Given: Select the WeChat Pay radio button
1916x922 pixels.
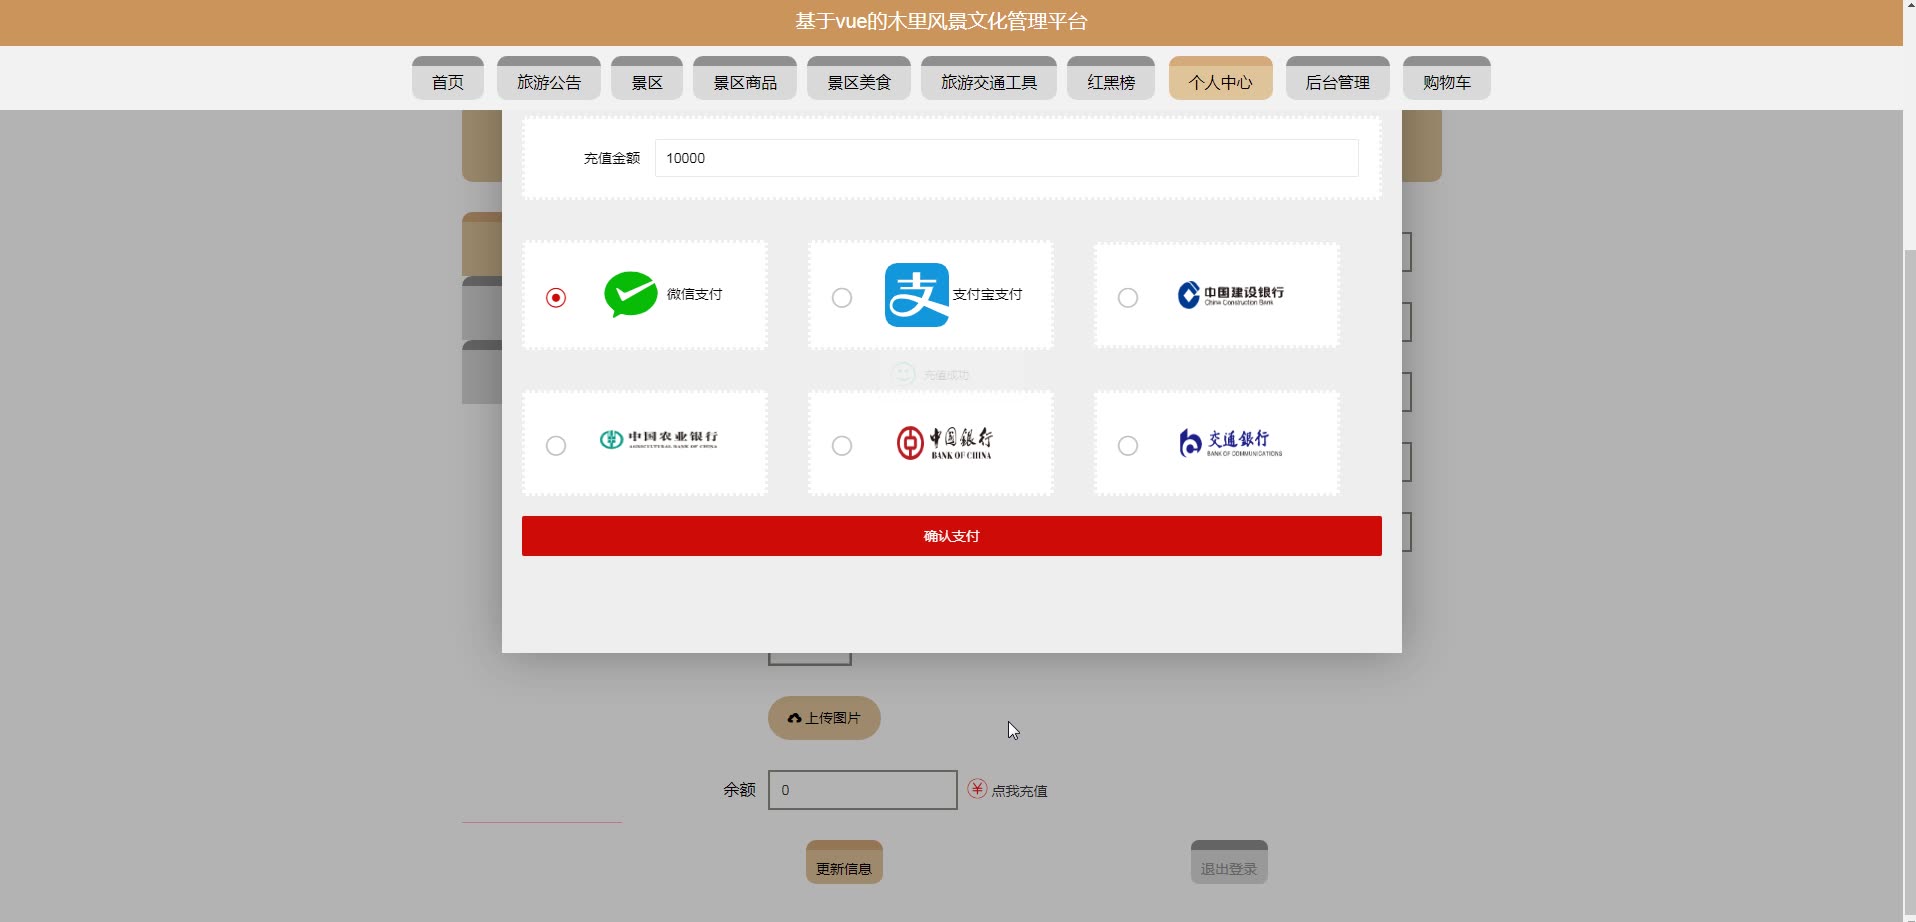Looking at the screenshot, I should (x=556, y=297).
